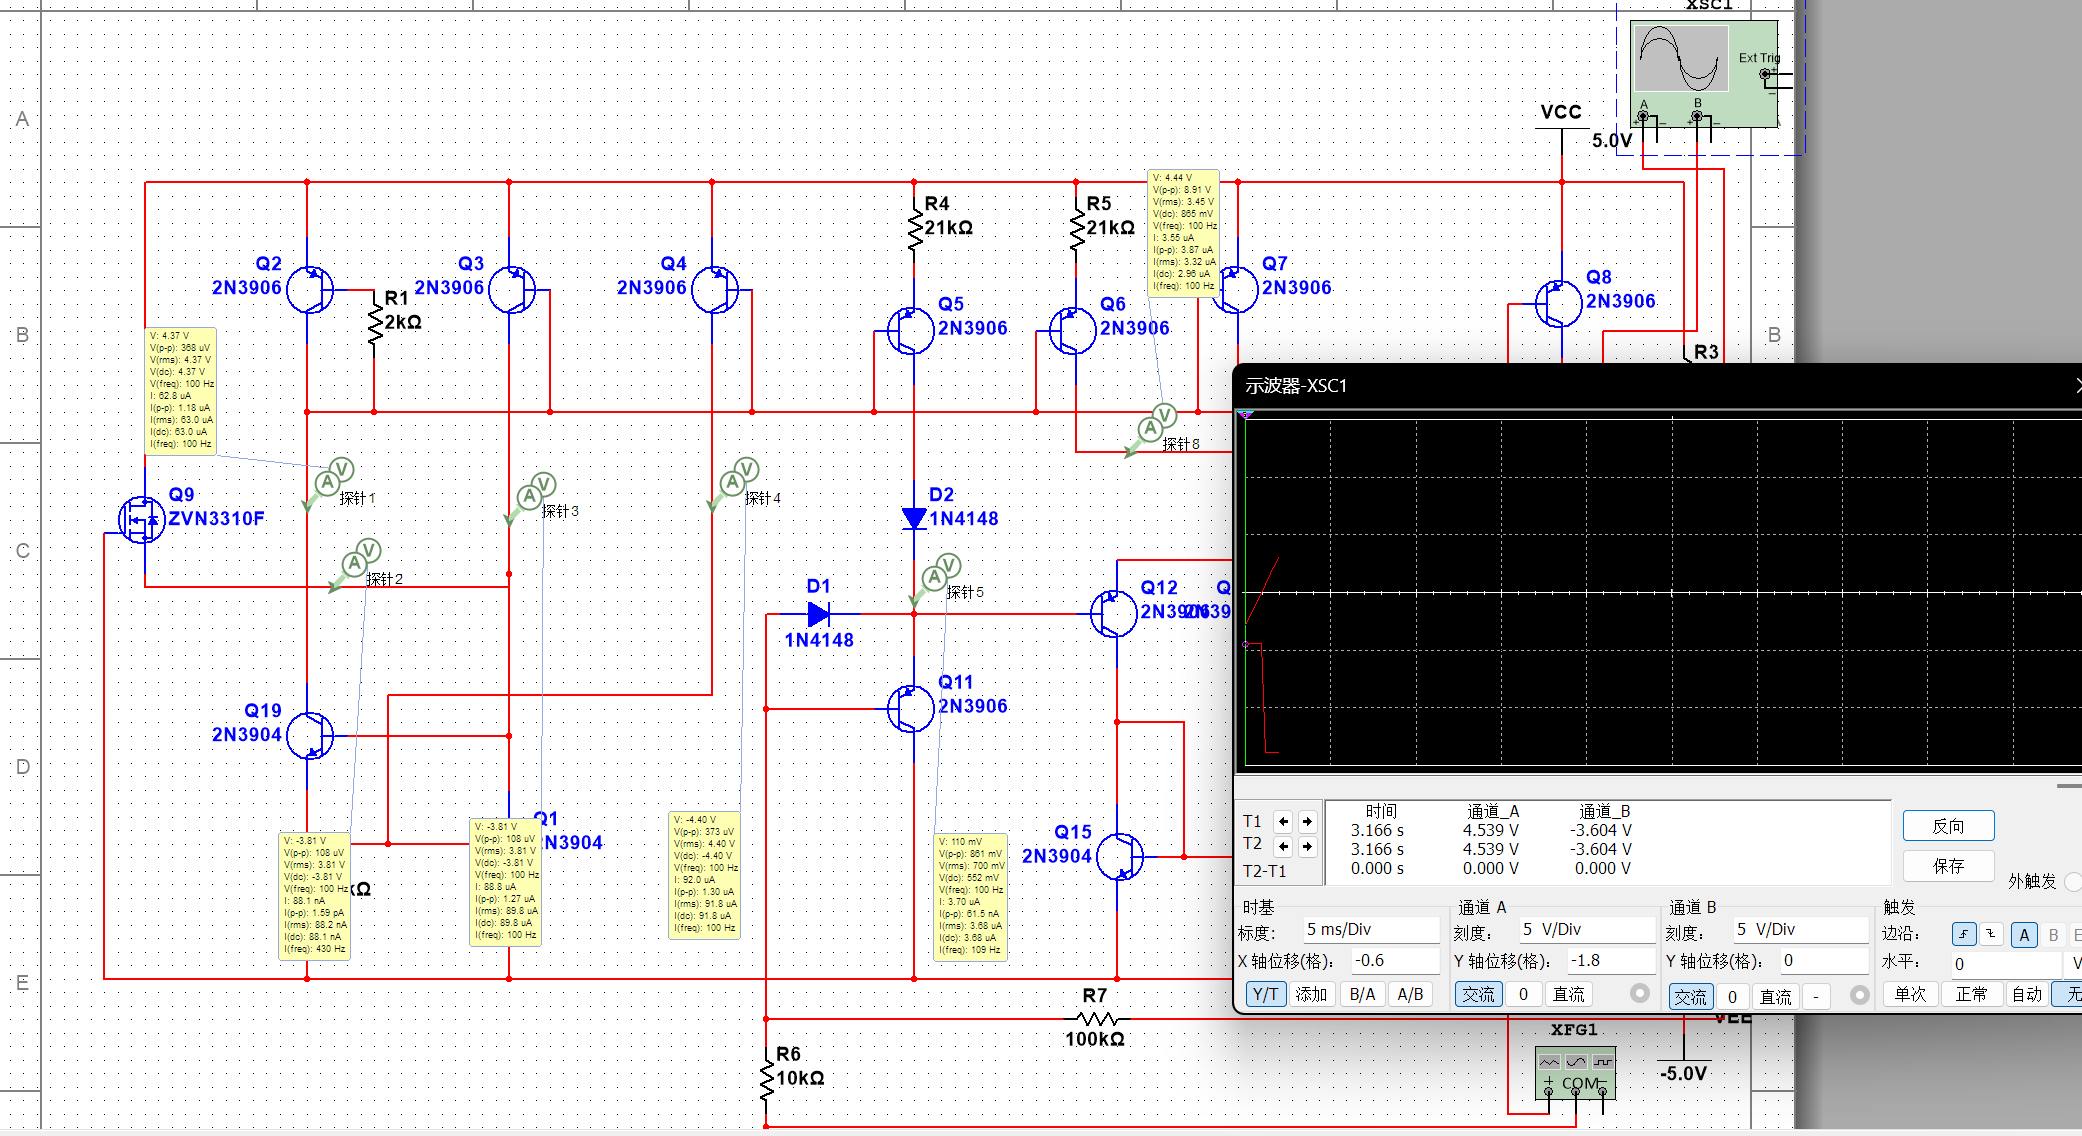
Task: Click transistor Q5 2N3906 symbol
Action: (910, 331)
